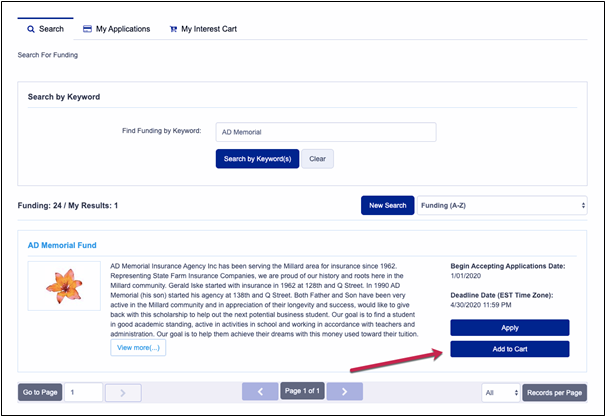Expand description with View more(...)
This screenshot has width=606, height=418.
pos(138,347)
